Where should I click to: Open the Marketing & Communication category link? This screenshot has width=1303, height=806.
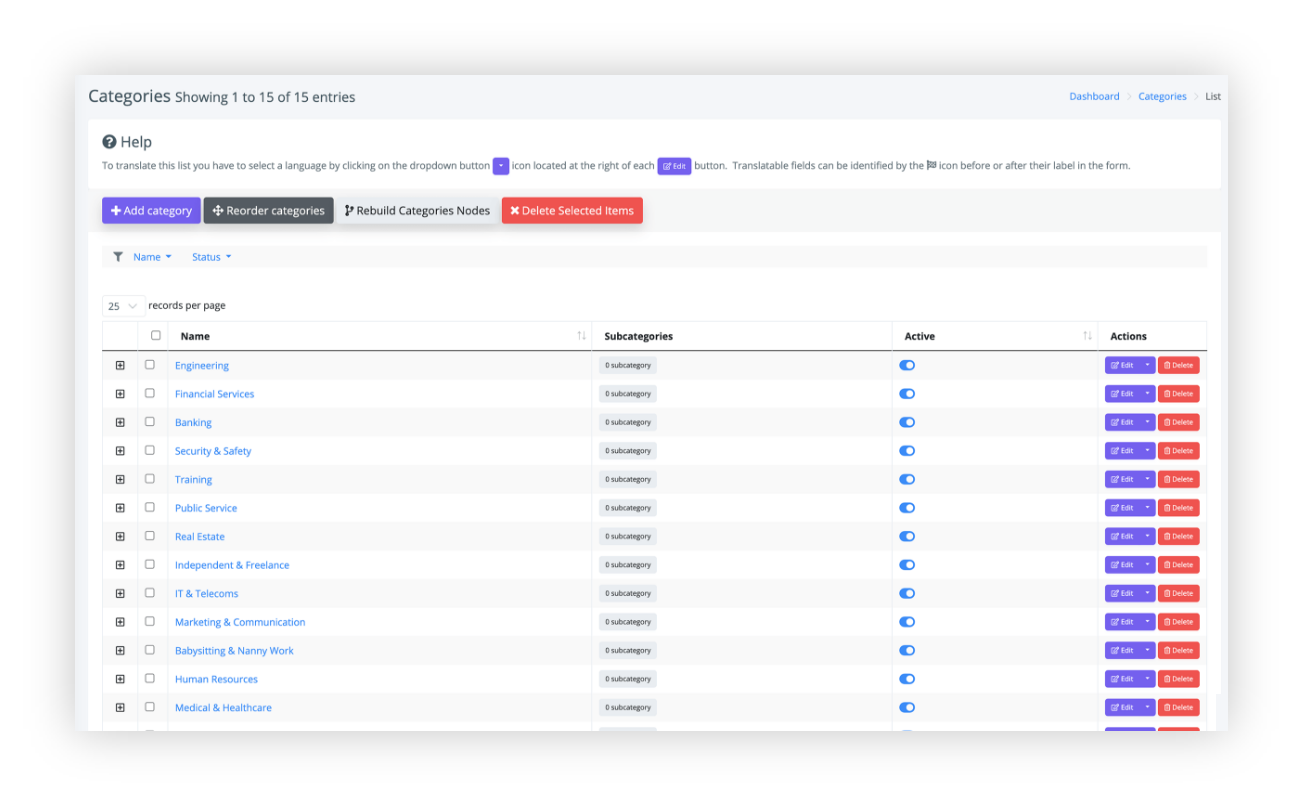point(240,622)
